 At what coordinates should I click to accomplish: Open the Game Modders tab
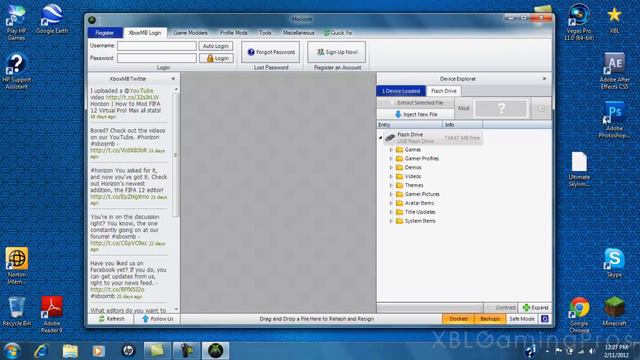[190, 33]
